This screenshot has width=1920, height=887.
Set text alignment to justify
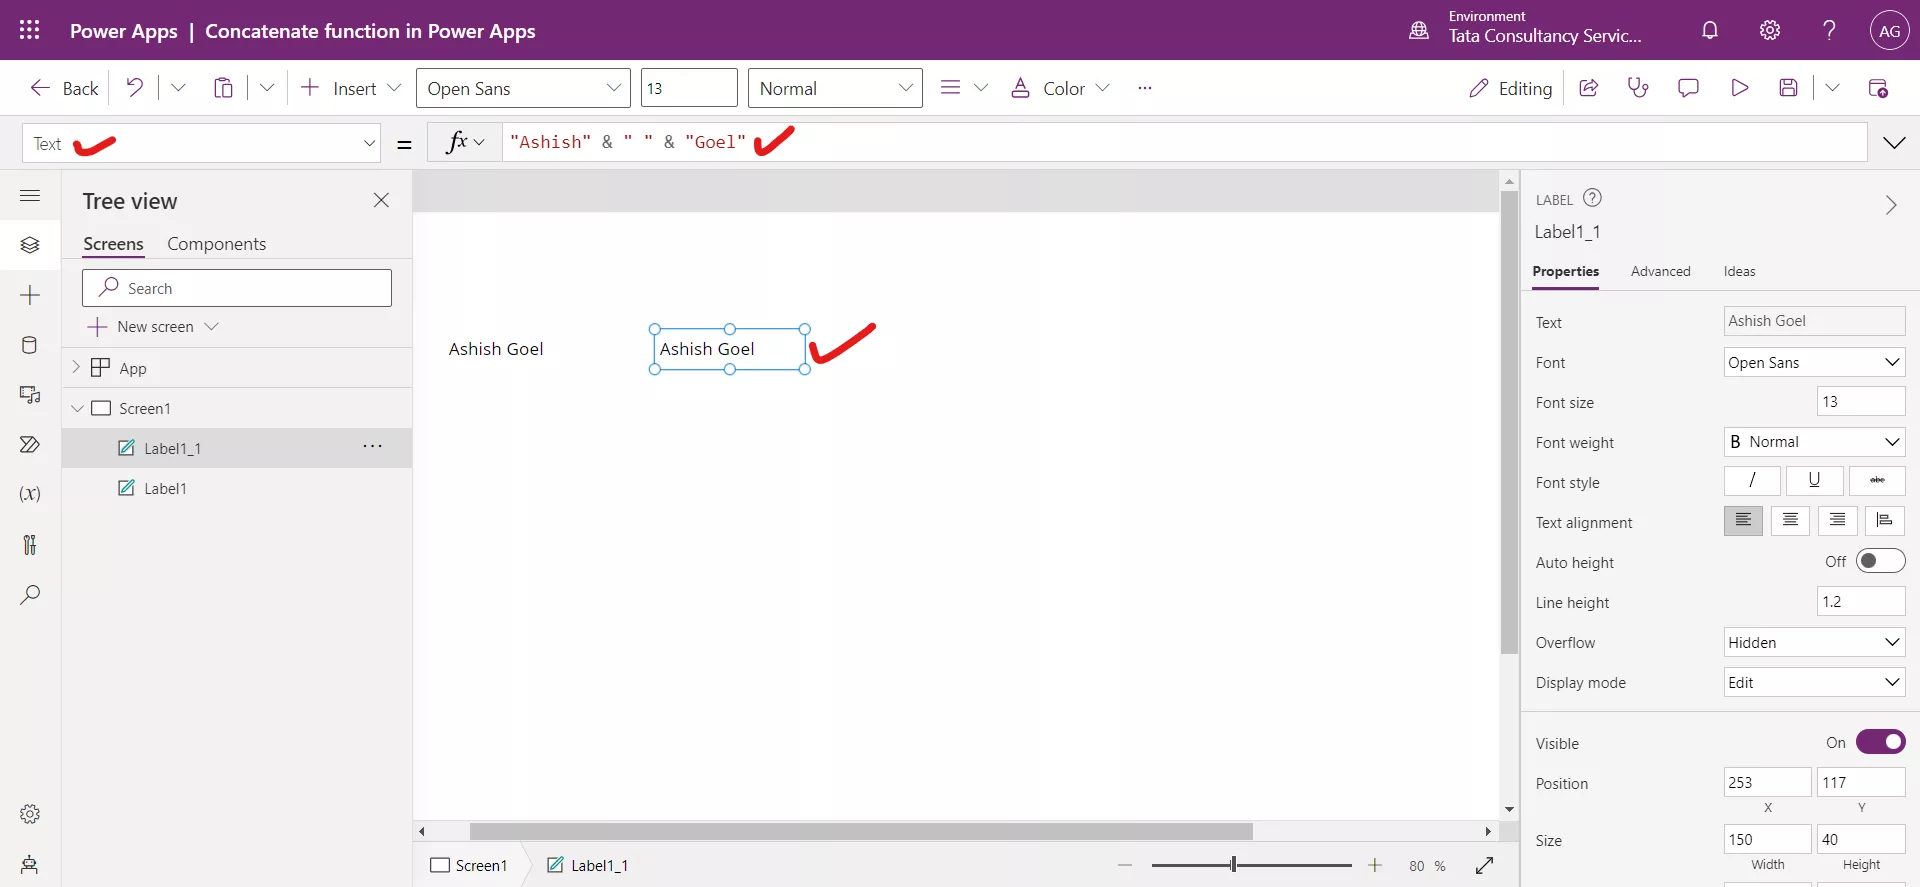pos(1885,521)
